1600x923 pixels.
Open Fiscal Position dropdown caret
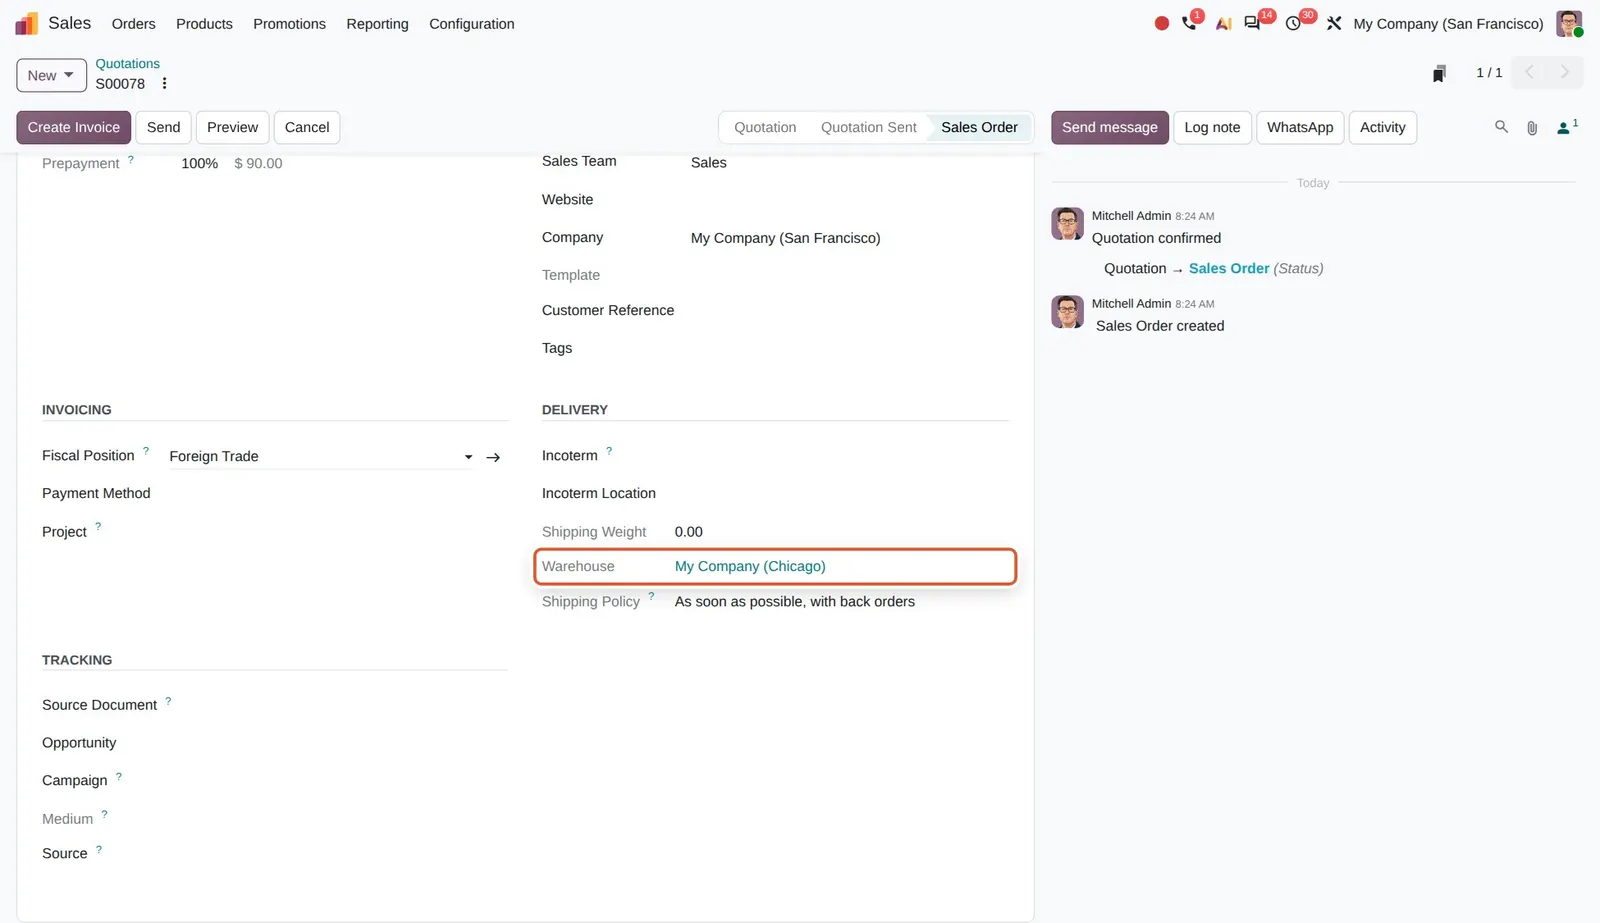pyautogui.click(x=468, y=457)
